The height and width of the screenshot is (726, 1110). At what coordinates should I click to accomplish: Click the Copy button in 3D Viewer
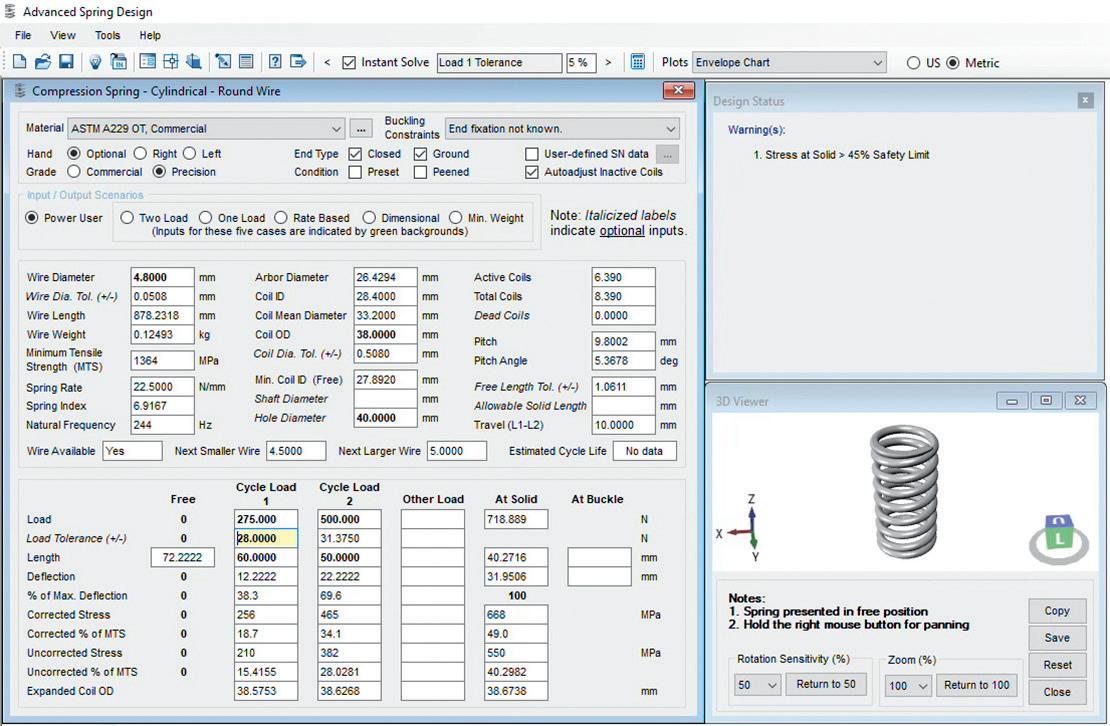click(1056, 611)
